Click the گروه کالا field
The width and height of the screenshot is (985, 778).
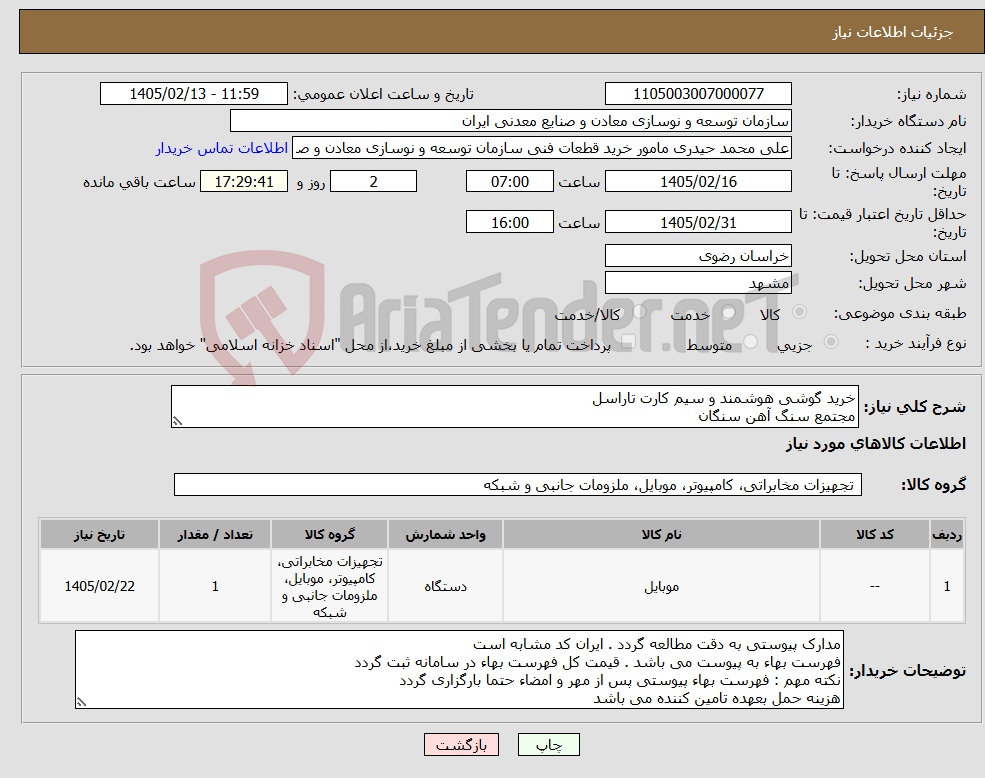tap(518, 485)
